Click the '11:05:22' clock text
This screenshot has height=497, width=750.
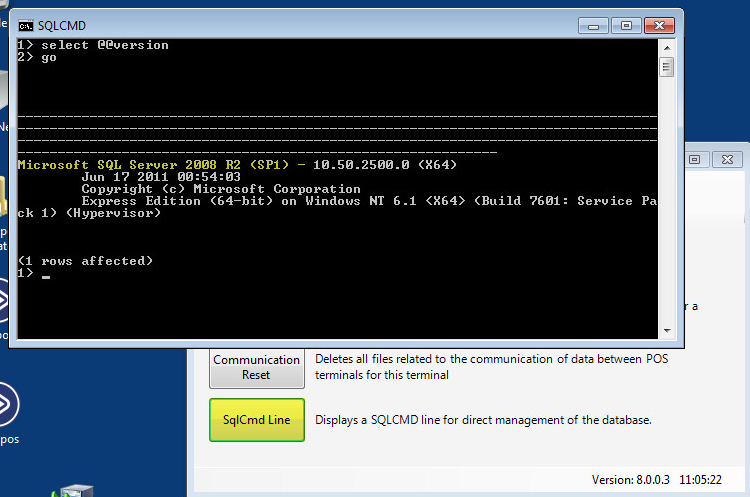[700, 480]
